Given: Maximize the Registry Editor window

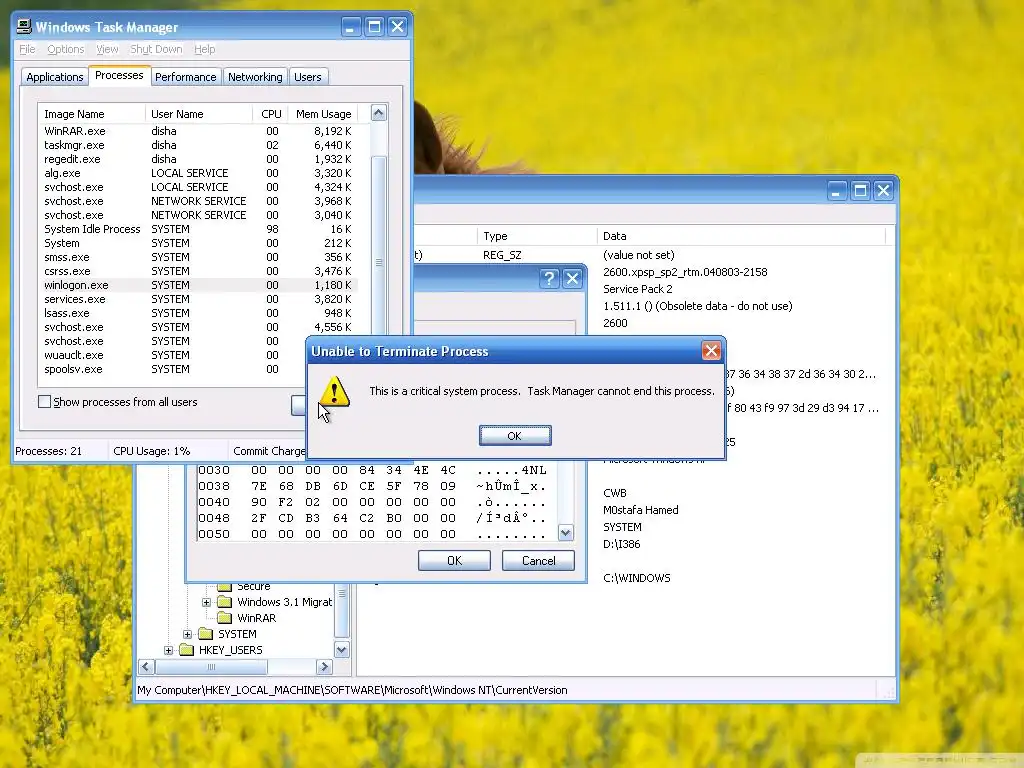Looking at the screenshot, I should tap(861, 191).
